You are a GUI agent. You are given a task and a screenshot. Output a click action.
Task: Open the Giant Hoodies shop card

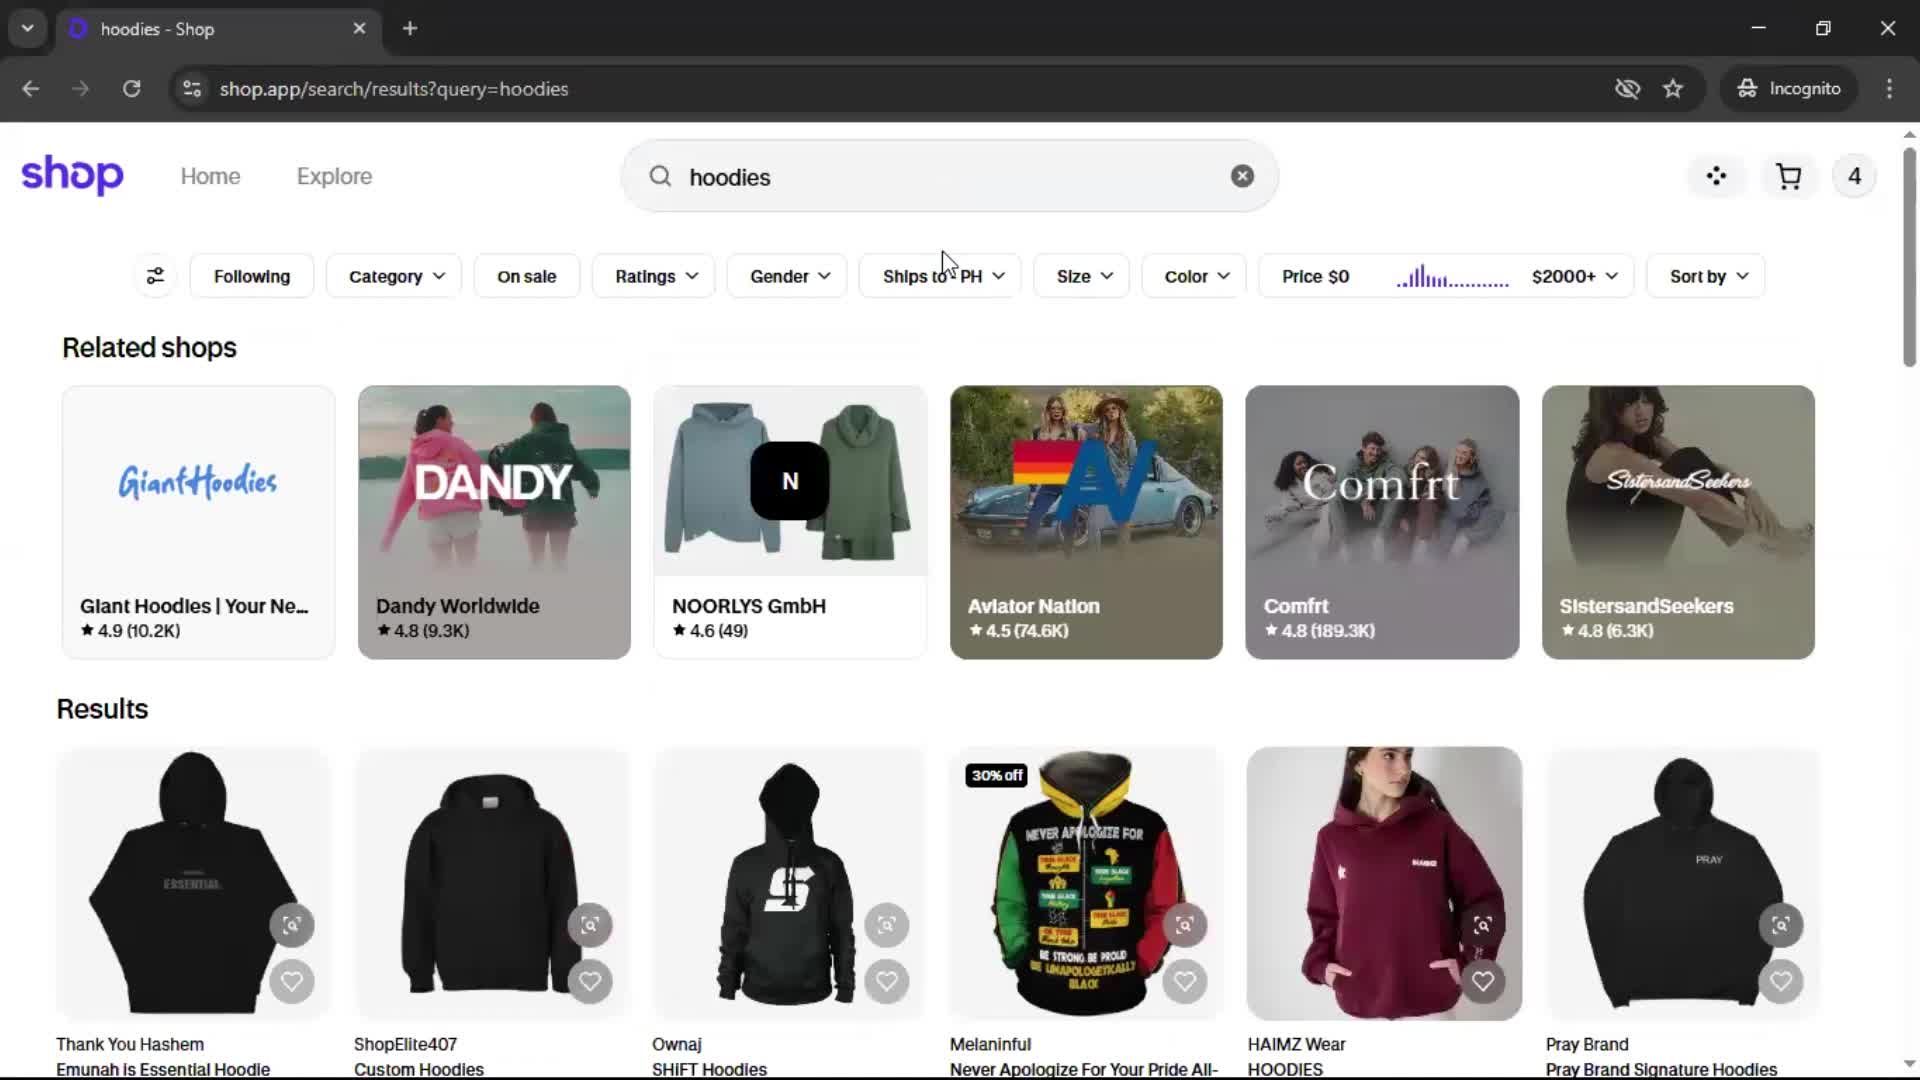pos(198,521)
